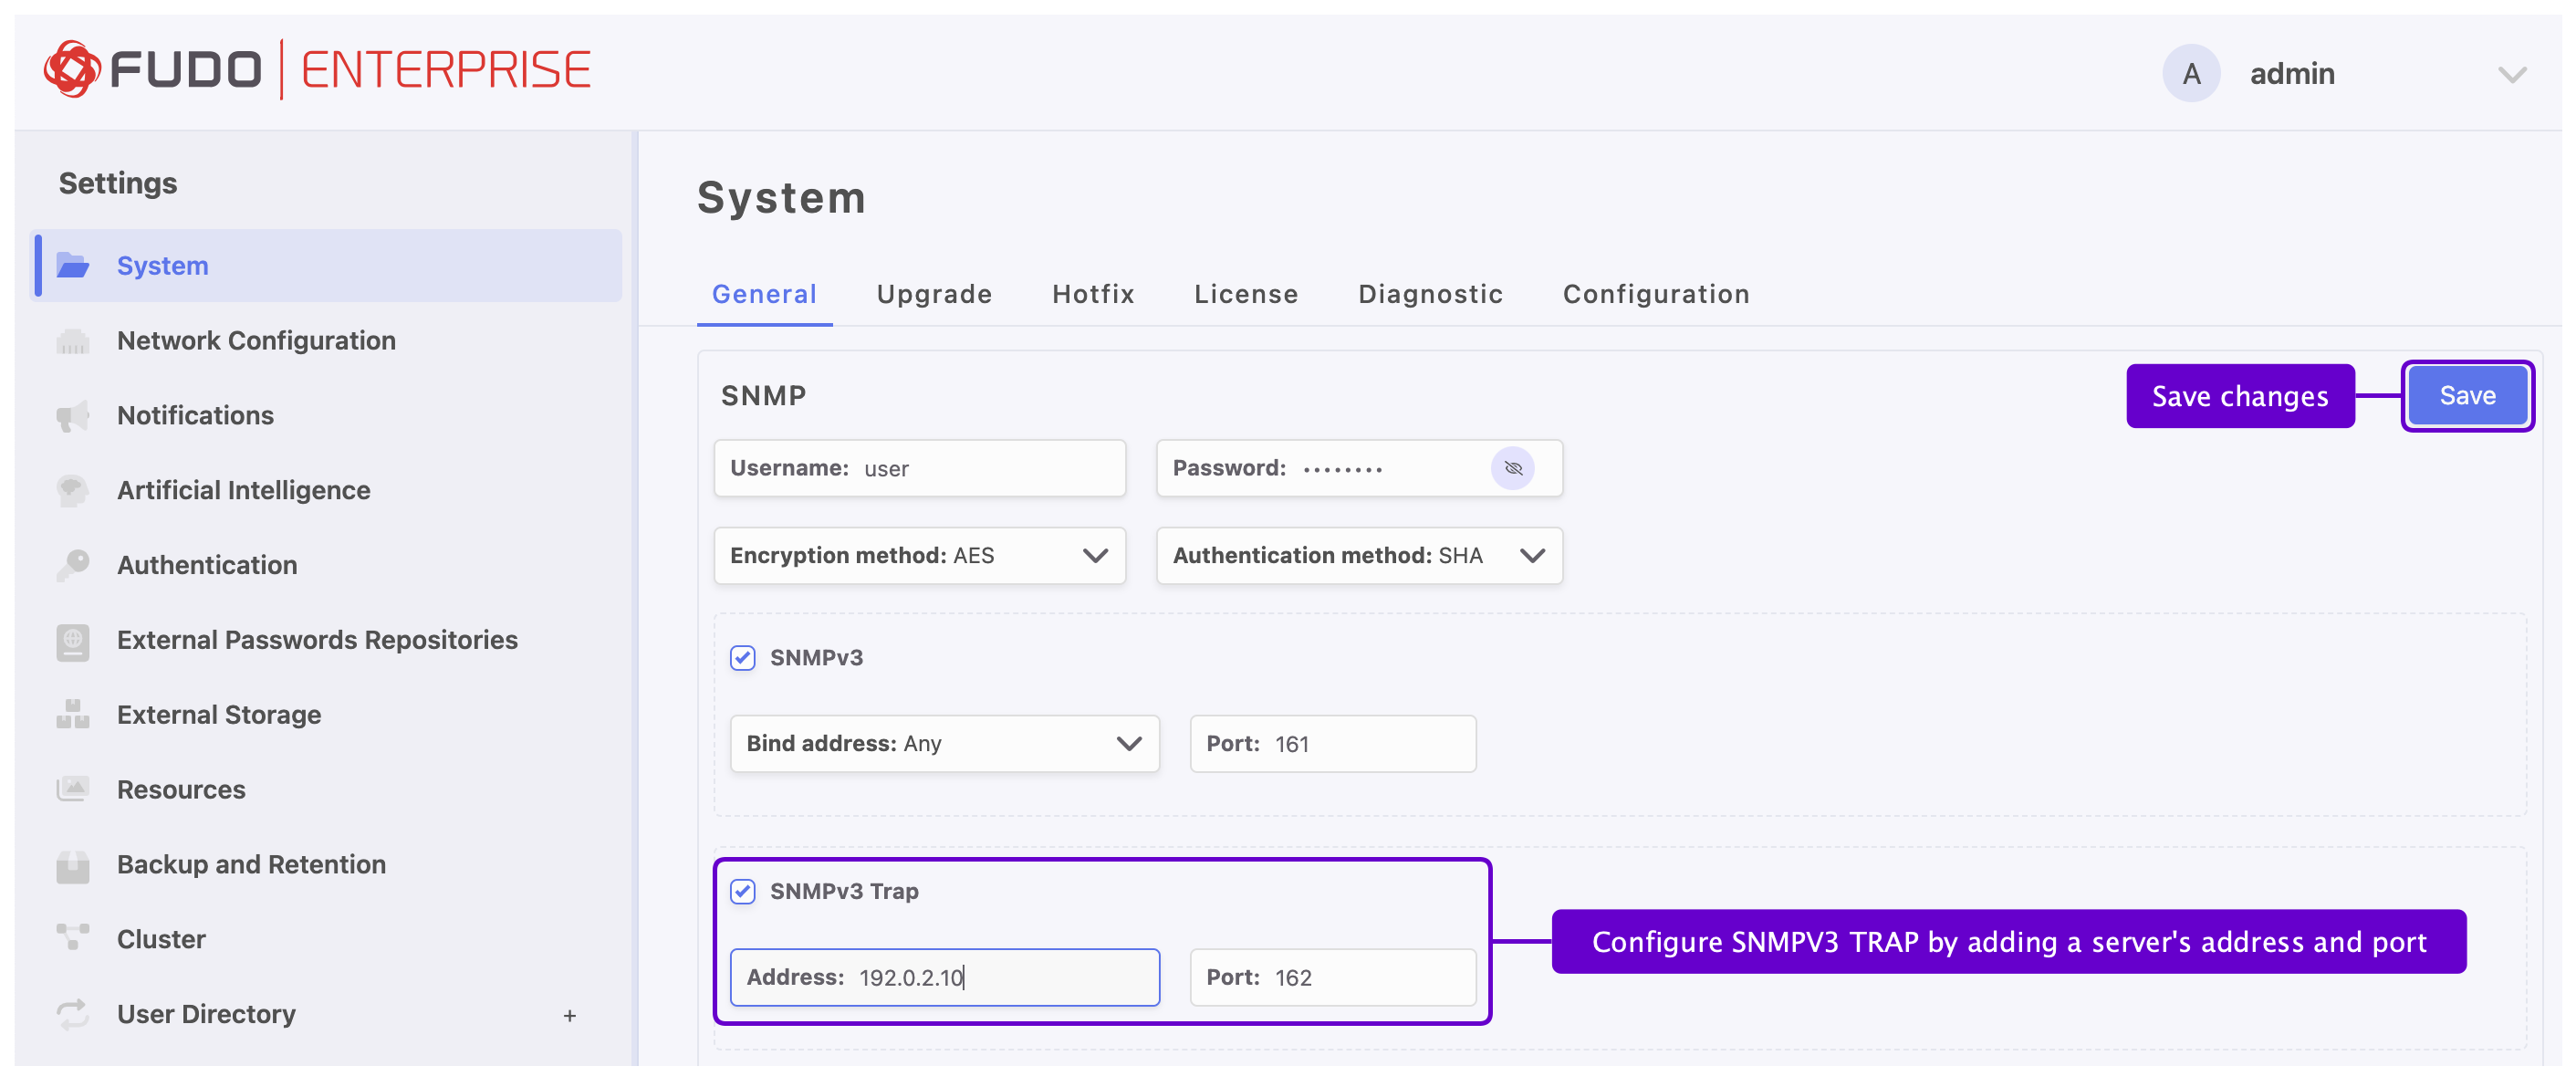This screenshot has width=2576, height=1087.
Task: Open the Diagnostic tab
Action: point(1430,294)
